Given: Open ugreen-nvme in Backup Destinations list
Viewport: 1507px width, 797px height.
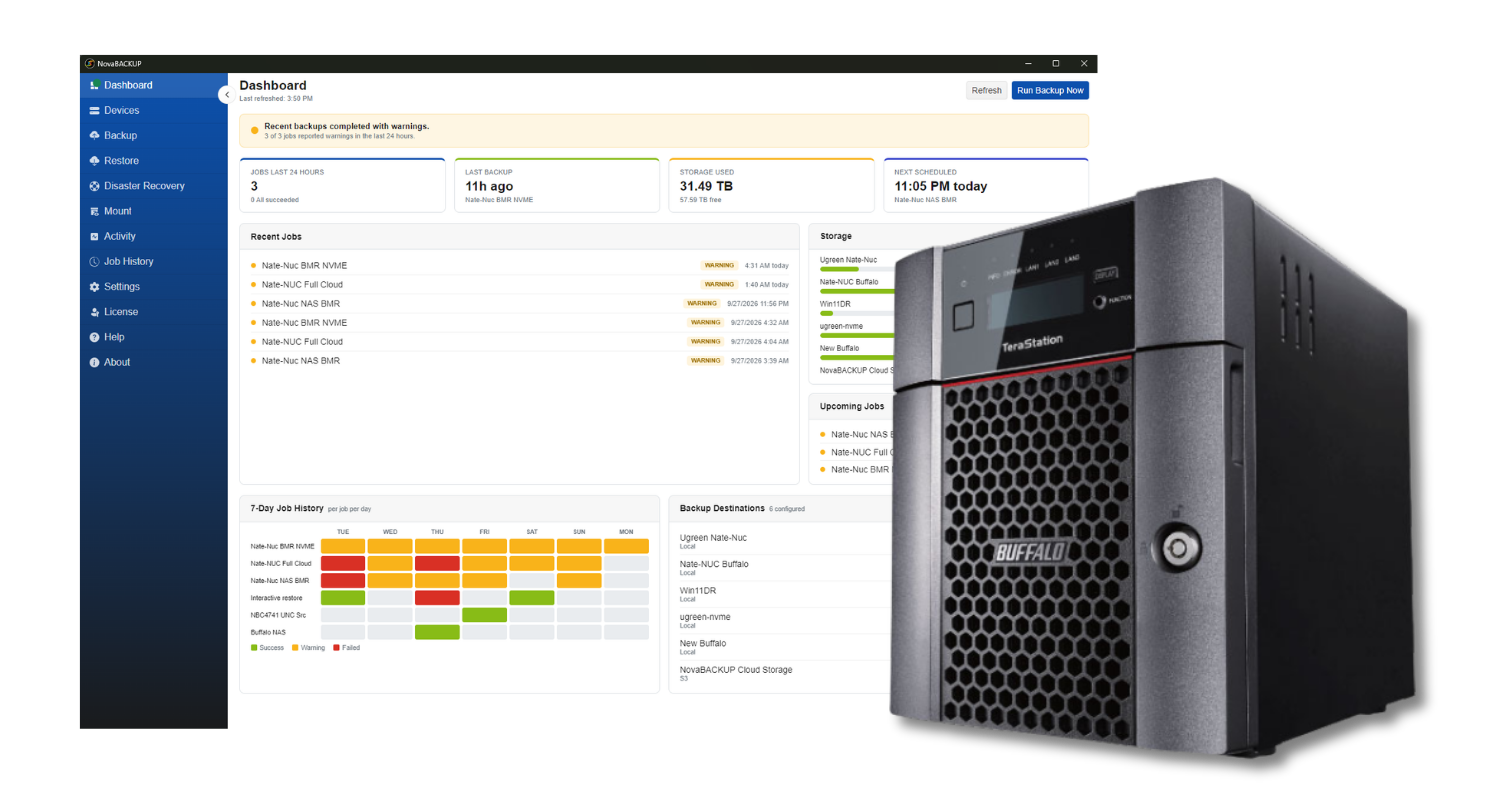Looking at the screenshot, I should click(785, 621).
